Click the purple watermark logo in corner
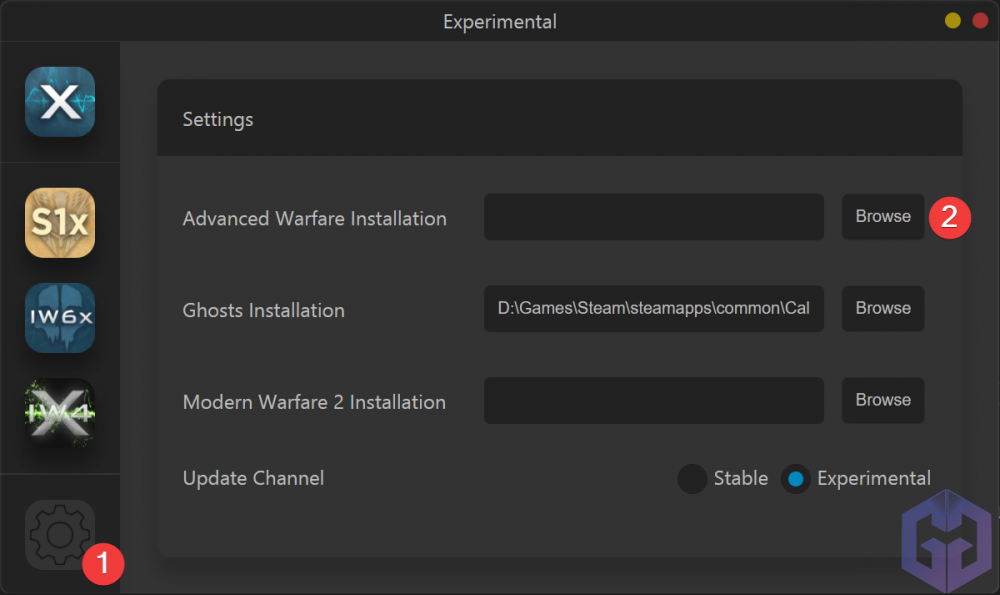 pos(945,545)
